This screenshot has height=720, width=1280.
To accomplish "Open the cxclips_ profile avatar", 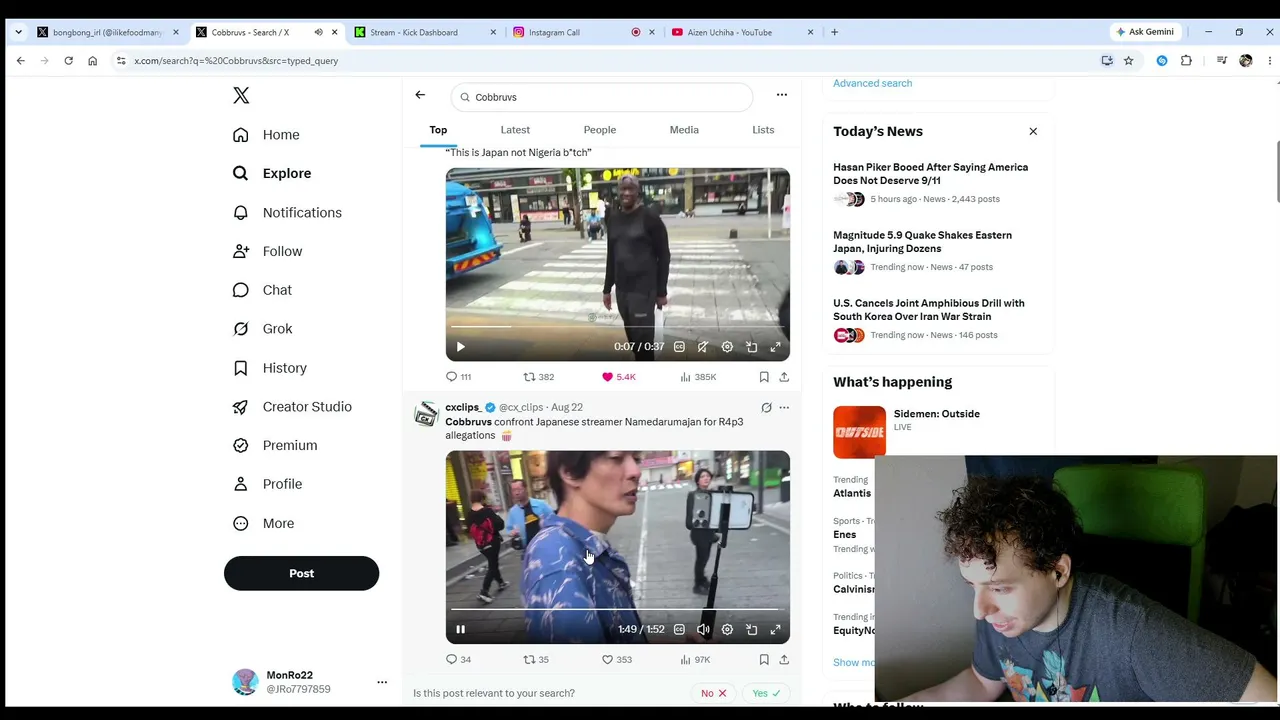I will 427,414.
